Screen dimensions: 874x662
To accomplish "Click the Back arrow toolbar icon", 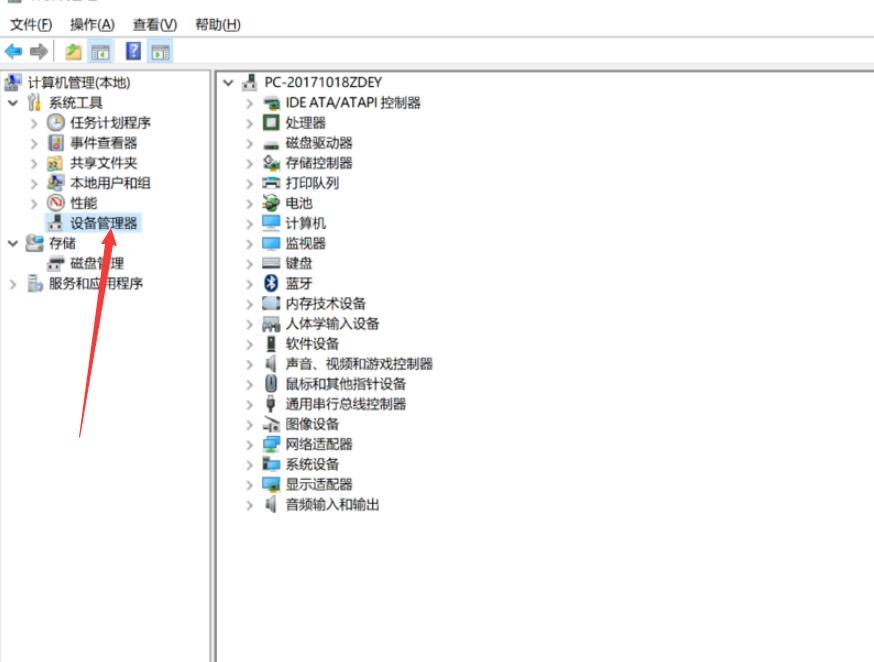I will pyautogui.click(x=14, y=51).
